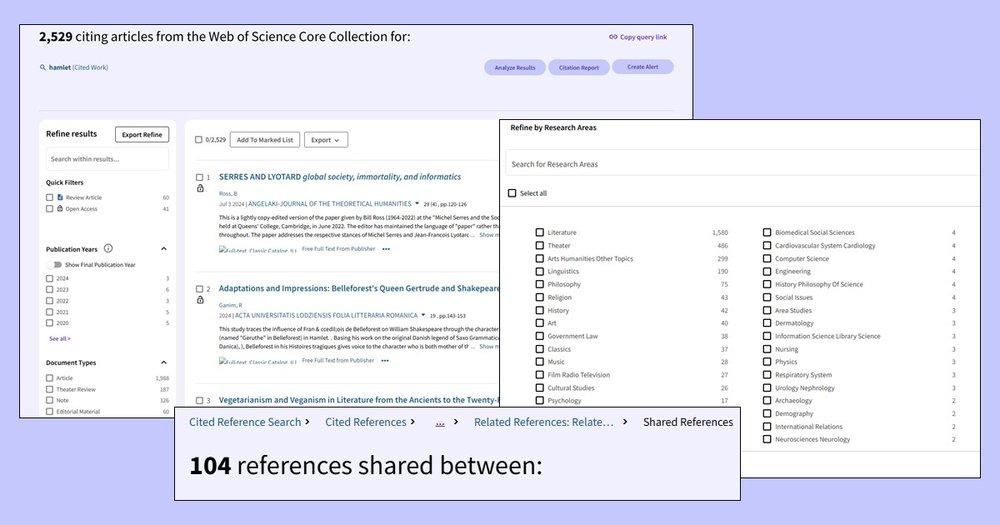Tick the select-all 0/2,529 results checkbox

tap(198, 140)
